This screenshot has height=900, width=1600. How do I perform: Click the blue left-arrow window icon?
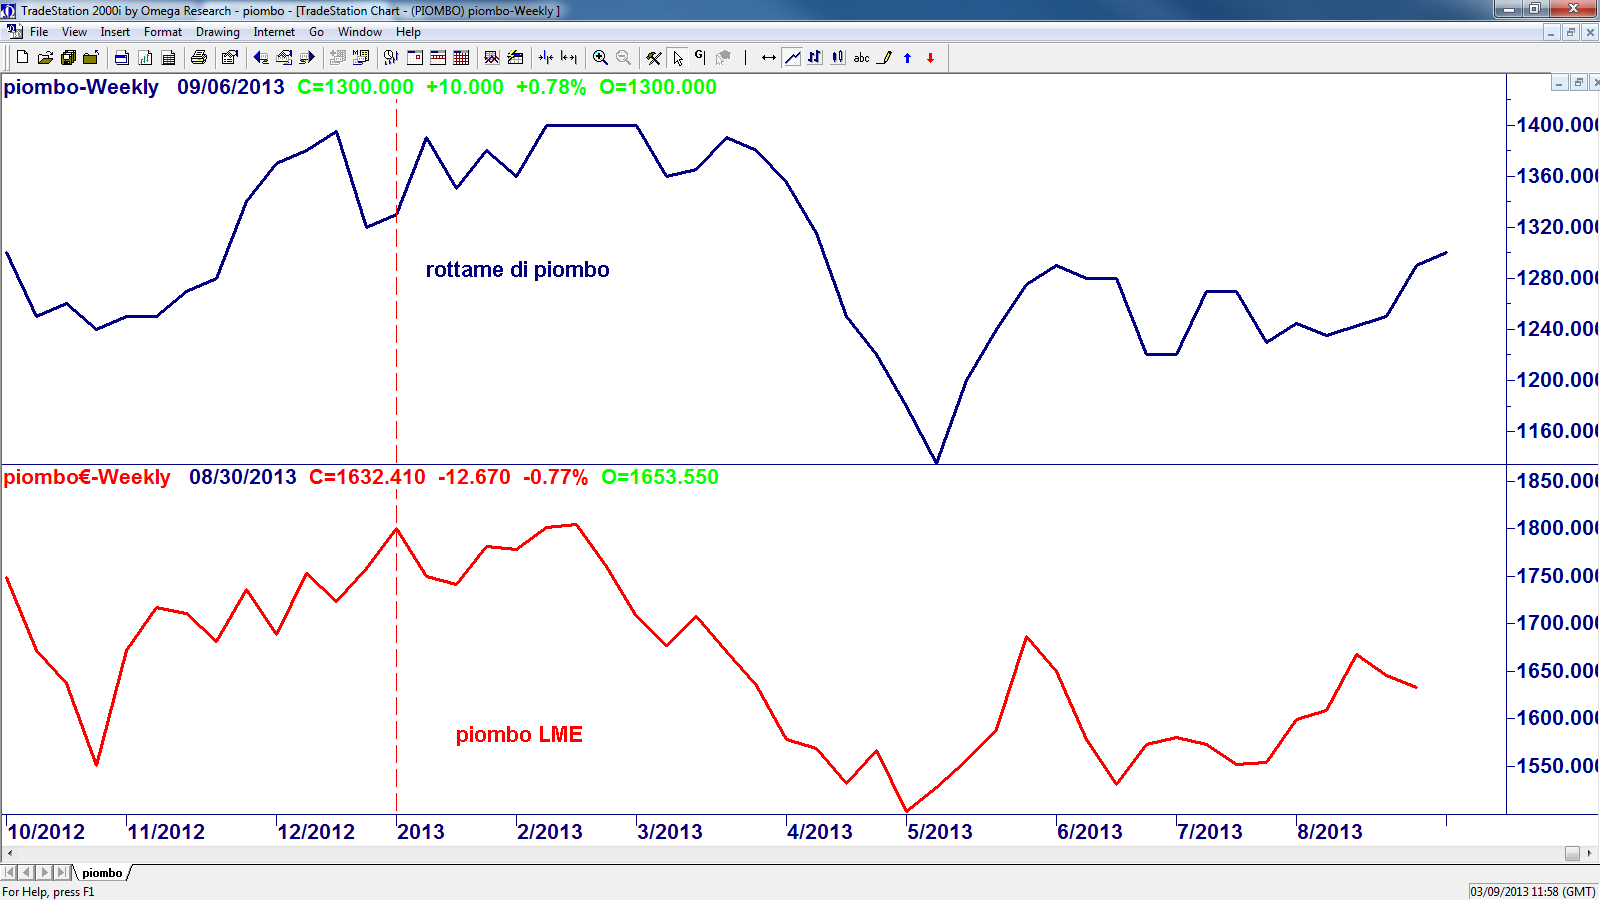[x=261, y=57]
